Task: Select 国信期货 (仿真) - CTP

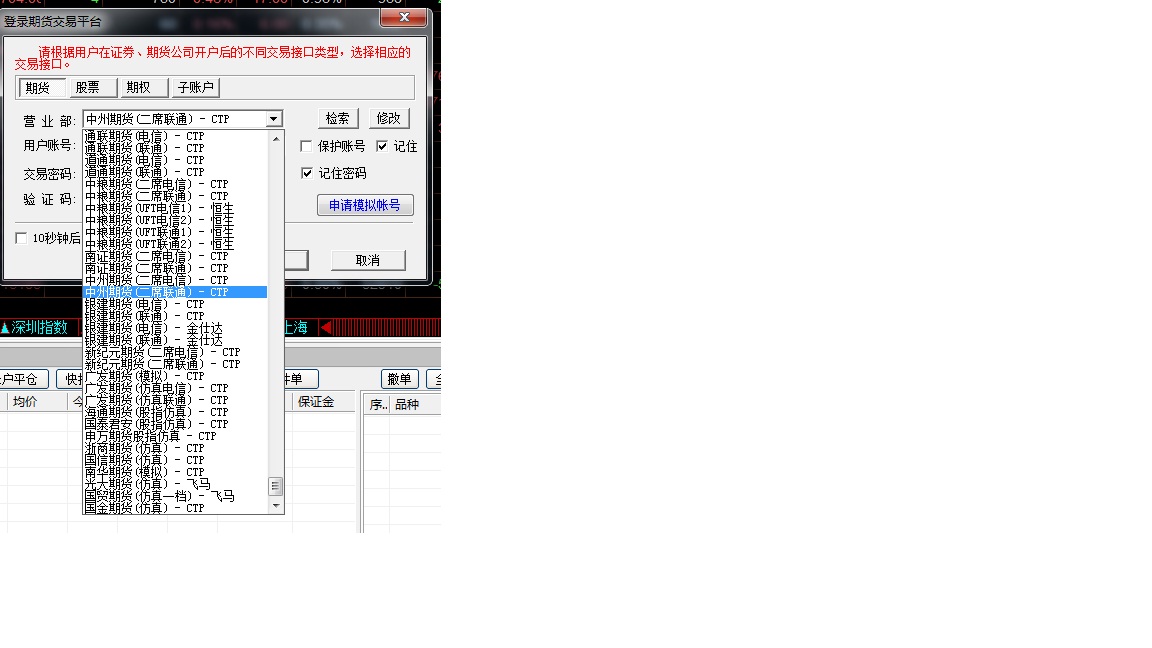Action: pyautogui.click(x=175, y=461)
